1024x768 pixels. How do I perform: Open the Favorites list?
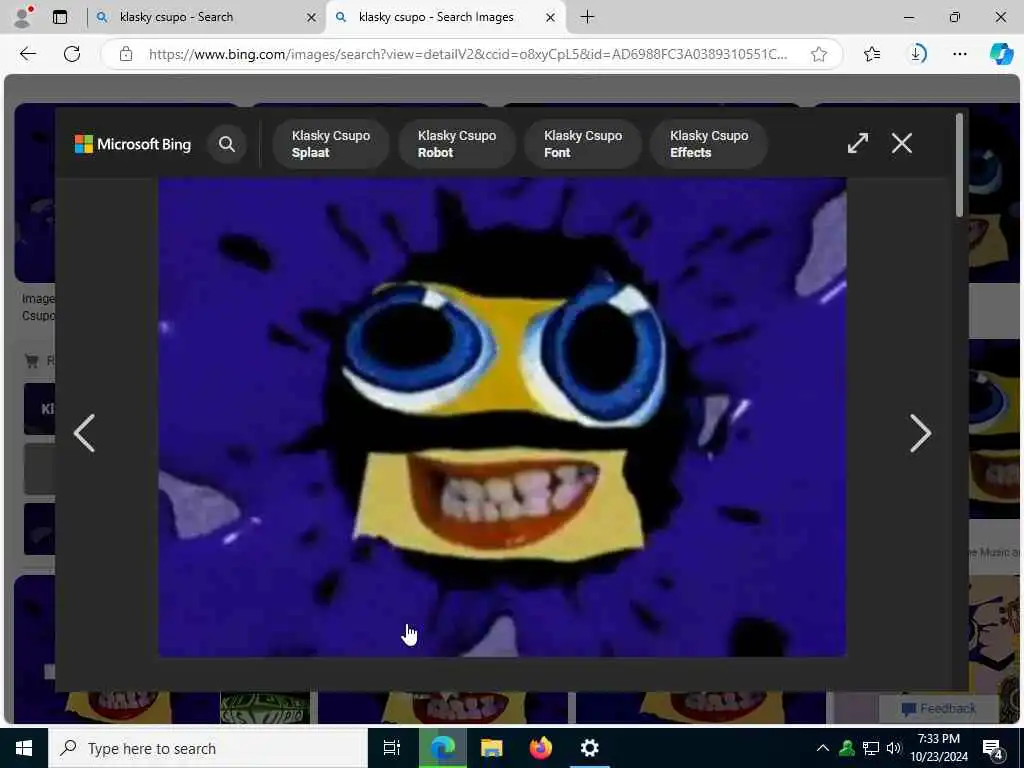click(x=872, y=54)
